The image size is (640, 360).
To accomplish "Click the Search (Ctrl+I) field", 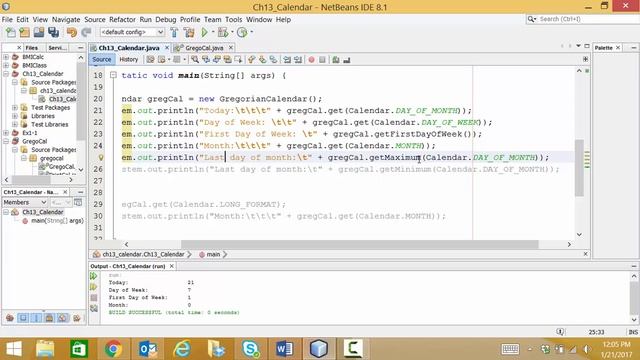I will point(588,19).
